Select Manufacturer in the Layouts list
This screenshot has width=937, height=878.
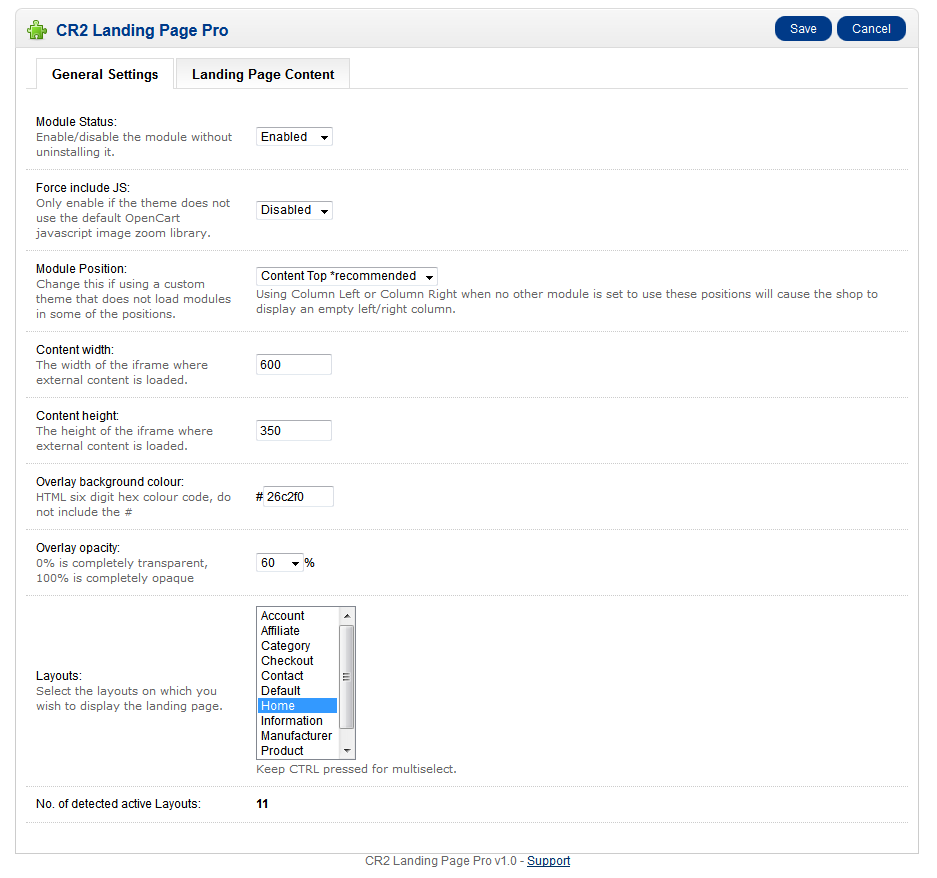click(298, 736)
